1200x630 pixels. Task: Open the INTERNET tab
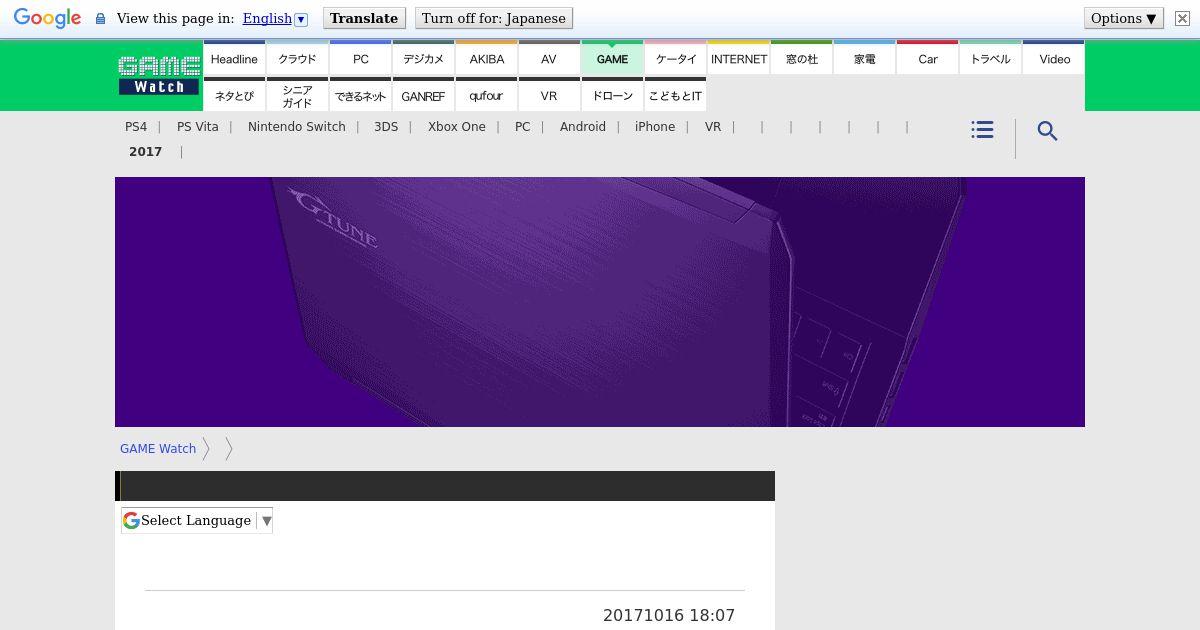(x=738, y=58)
